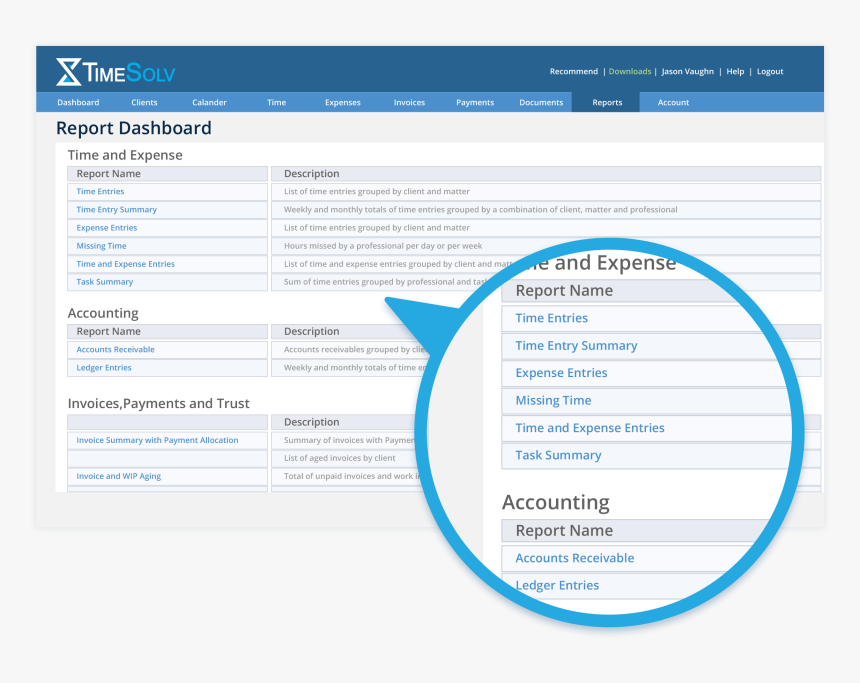The width and height of the screenshot is (860, 683).
Task: Open Invoice Summary with Payment Allocation report
Action: 157,440
